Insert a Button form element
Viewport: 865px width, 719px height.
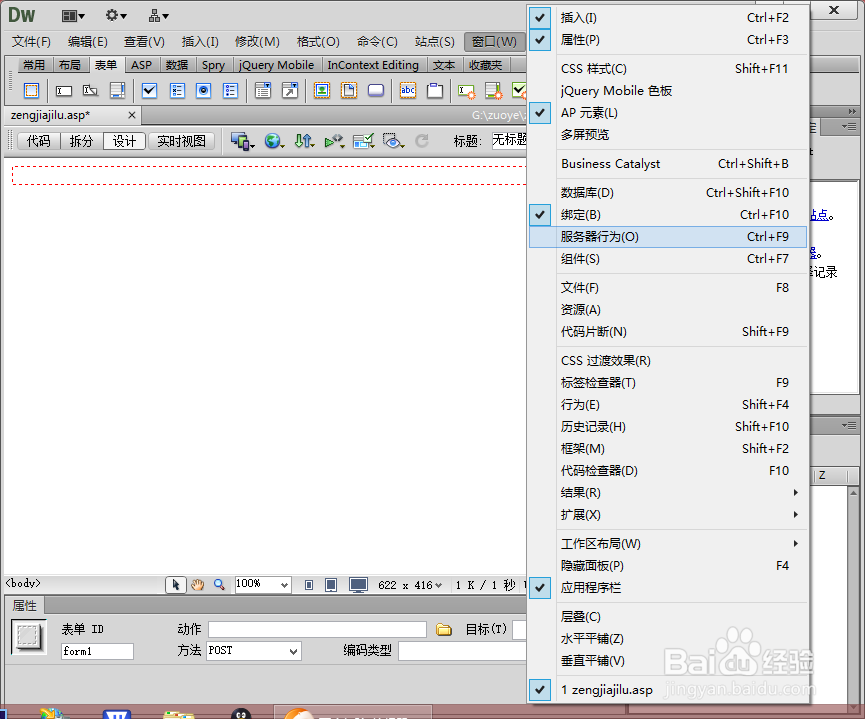click(x=376, y=90)
